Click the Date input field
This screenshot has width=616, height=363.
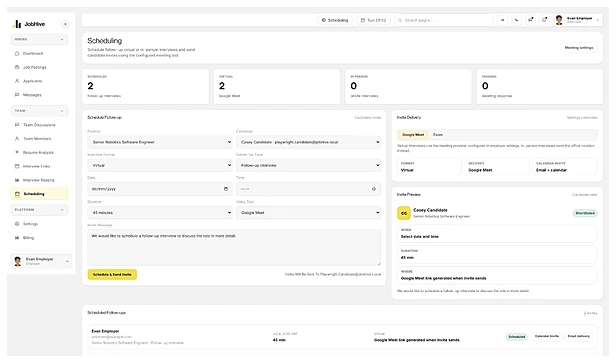160,189
